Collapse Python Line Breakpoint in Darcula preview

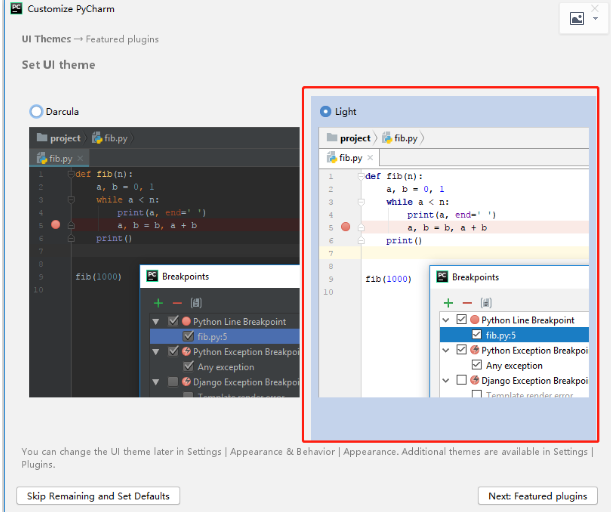156,322
